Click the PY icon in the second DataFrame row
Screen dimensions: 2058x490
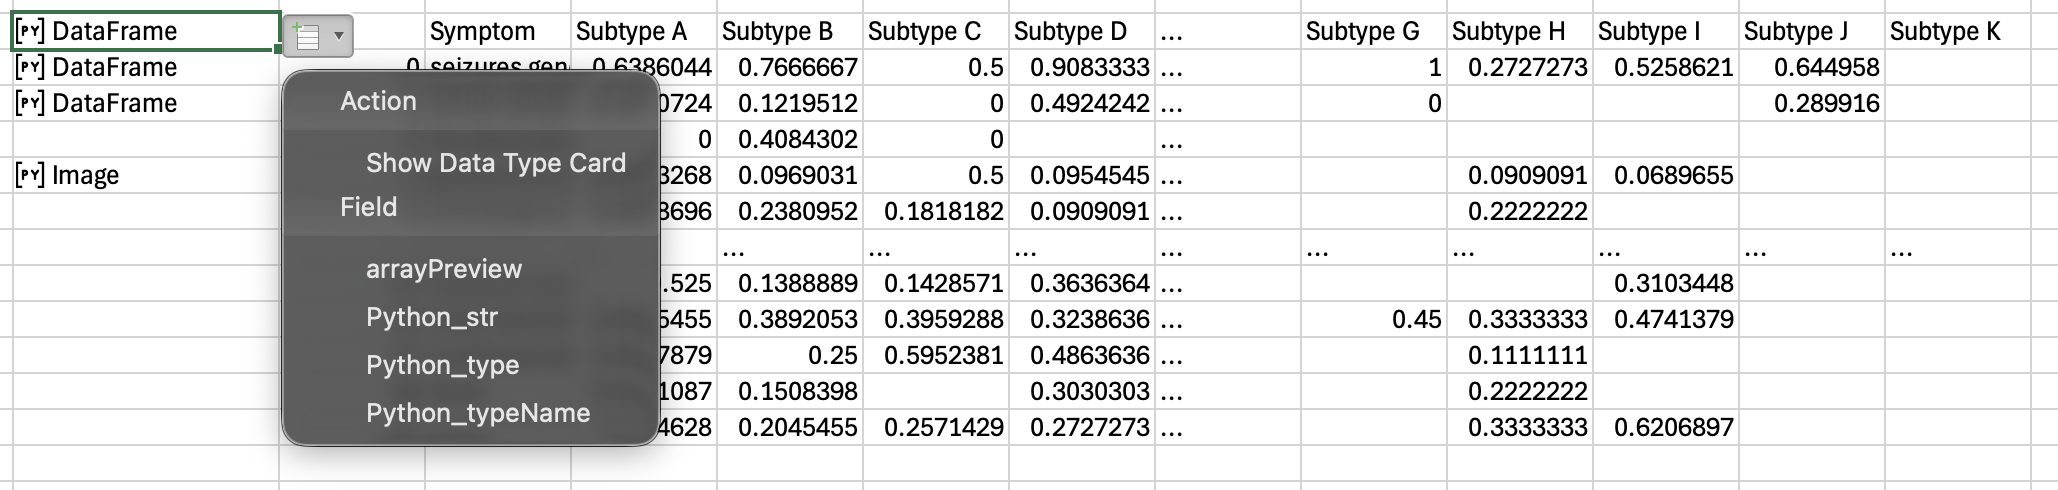pyautogui.click(x=30, y=68)
